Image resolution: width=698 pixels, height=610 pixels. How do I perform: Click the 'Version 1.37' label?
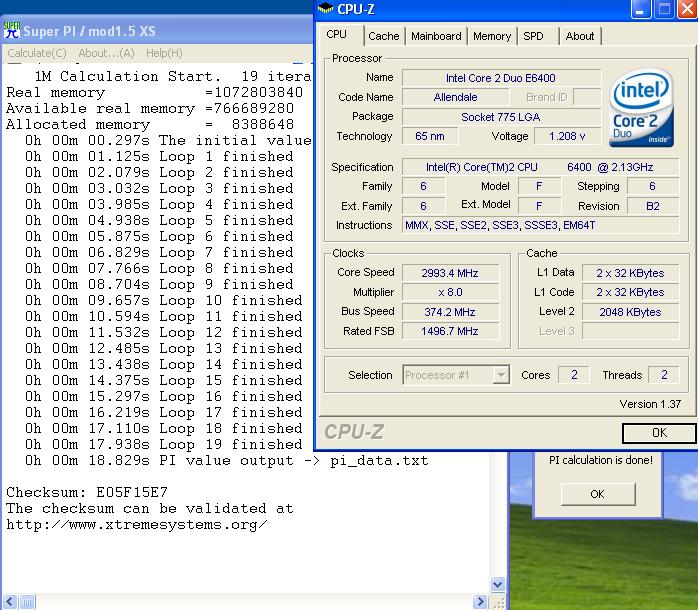click(650, 404)
